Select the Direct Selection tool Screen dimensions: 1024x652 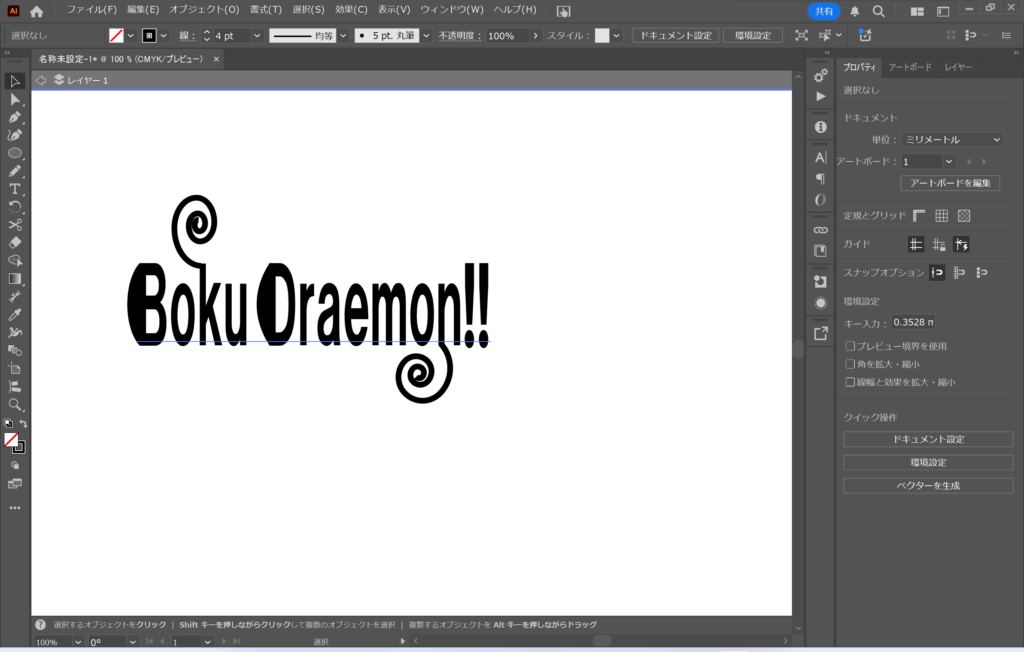[14, 99]
